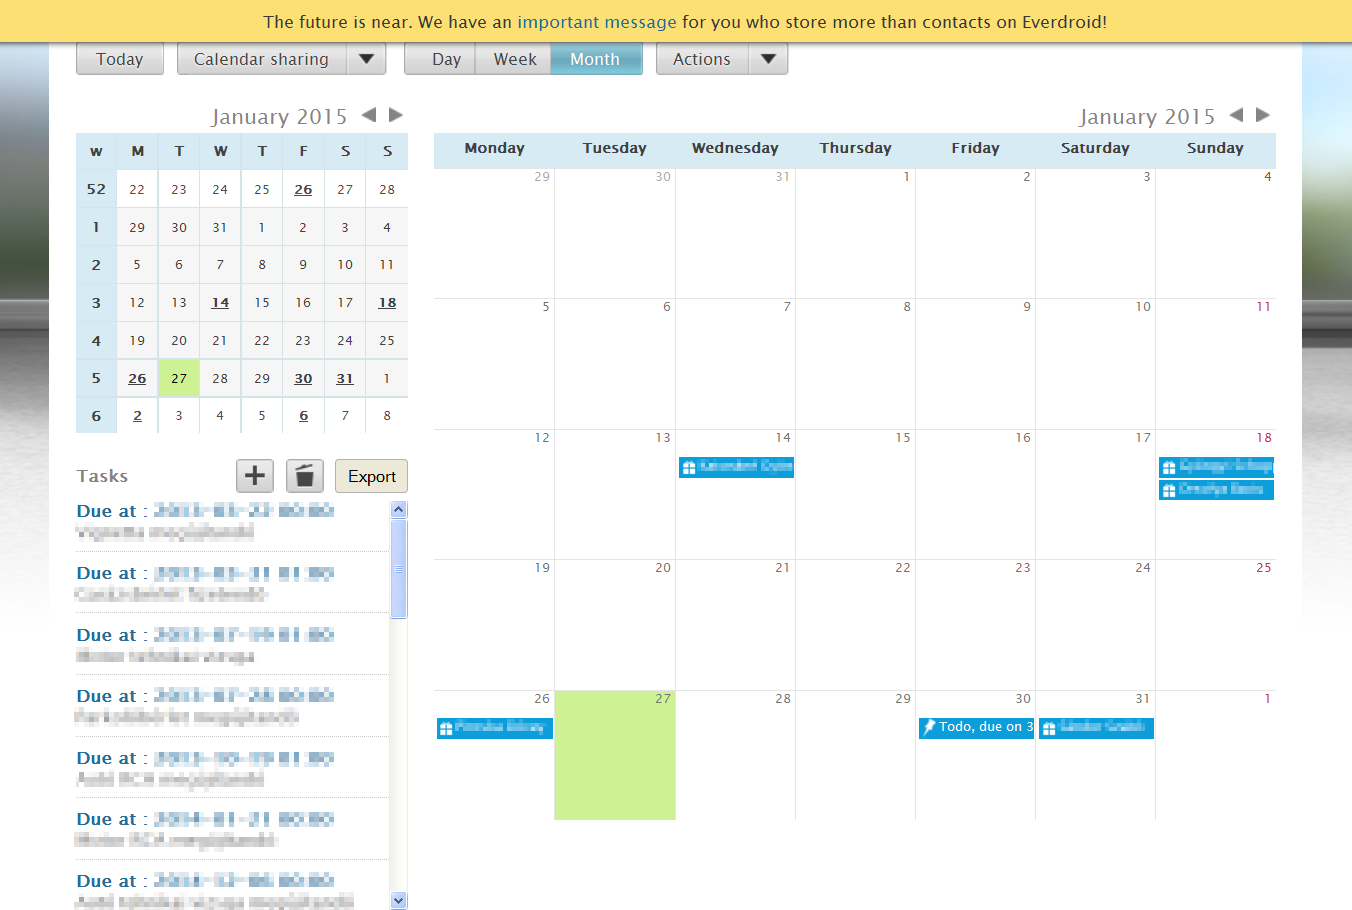Open the first event on Sunday 18
Viewport: 1352px width, 910px height.
pos(1216,467)
